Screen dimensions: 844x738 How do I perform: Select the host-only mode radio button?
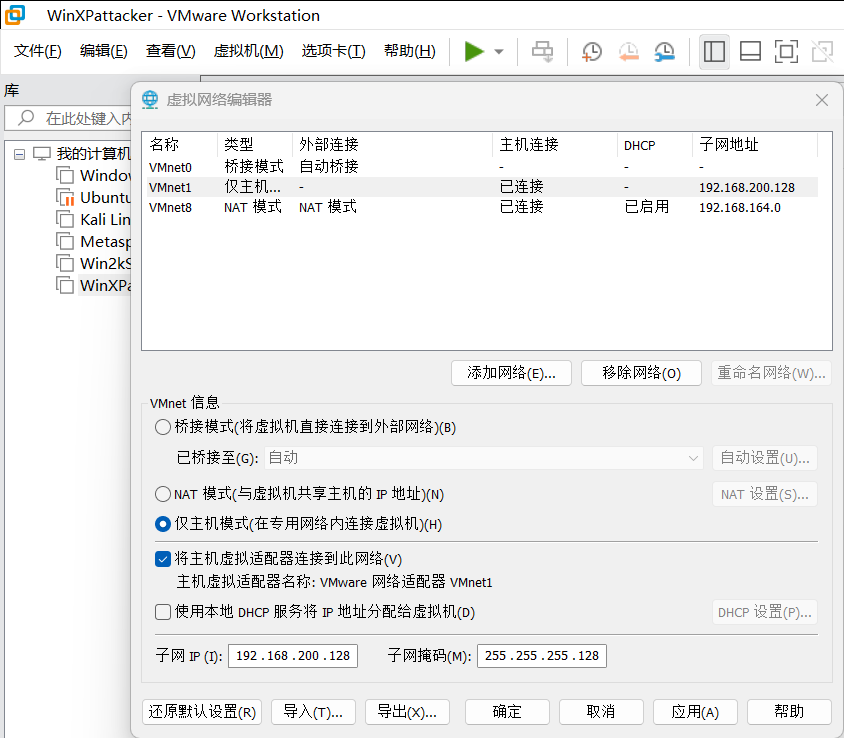[x=163, y=524]
